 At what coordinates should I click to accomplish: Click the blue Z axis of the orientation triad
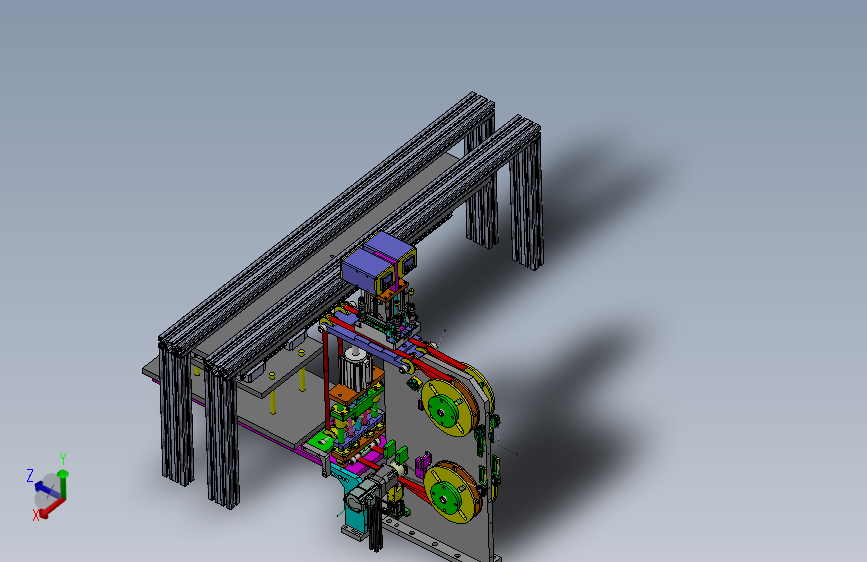tap(48, 490)
